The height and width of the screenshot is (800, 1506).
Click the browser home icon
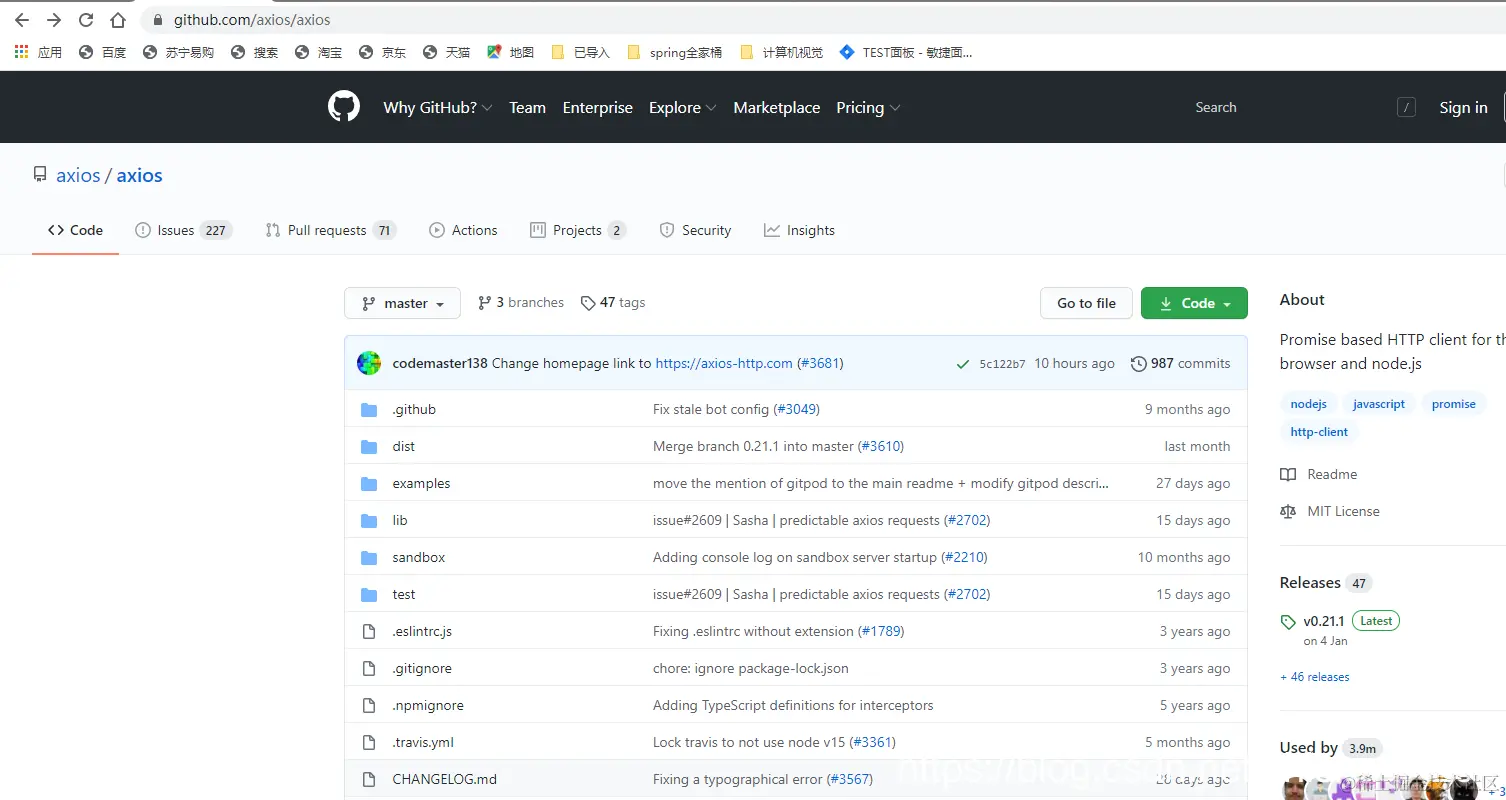point(118,20)
